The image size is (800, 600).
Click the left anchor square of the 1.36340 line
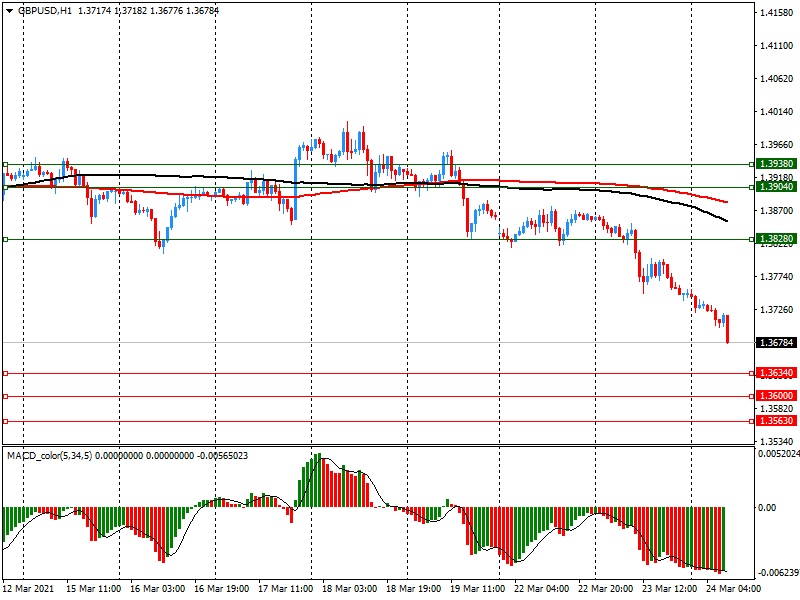[x=5, y=373]
